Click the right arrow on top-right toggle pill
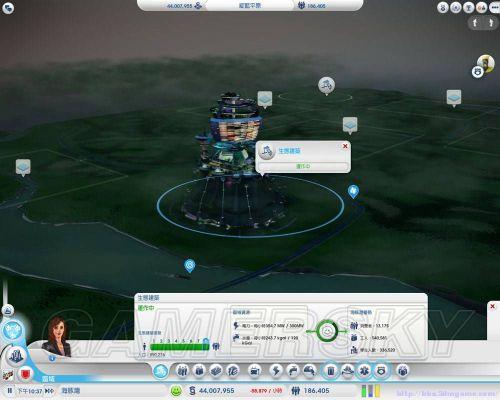Screen dimensions: 500x400 [491, 23]
